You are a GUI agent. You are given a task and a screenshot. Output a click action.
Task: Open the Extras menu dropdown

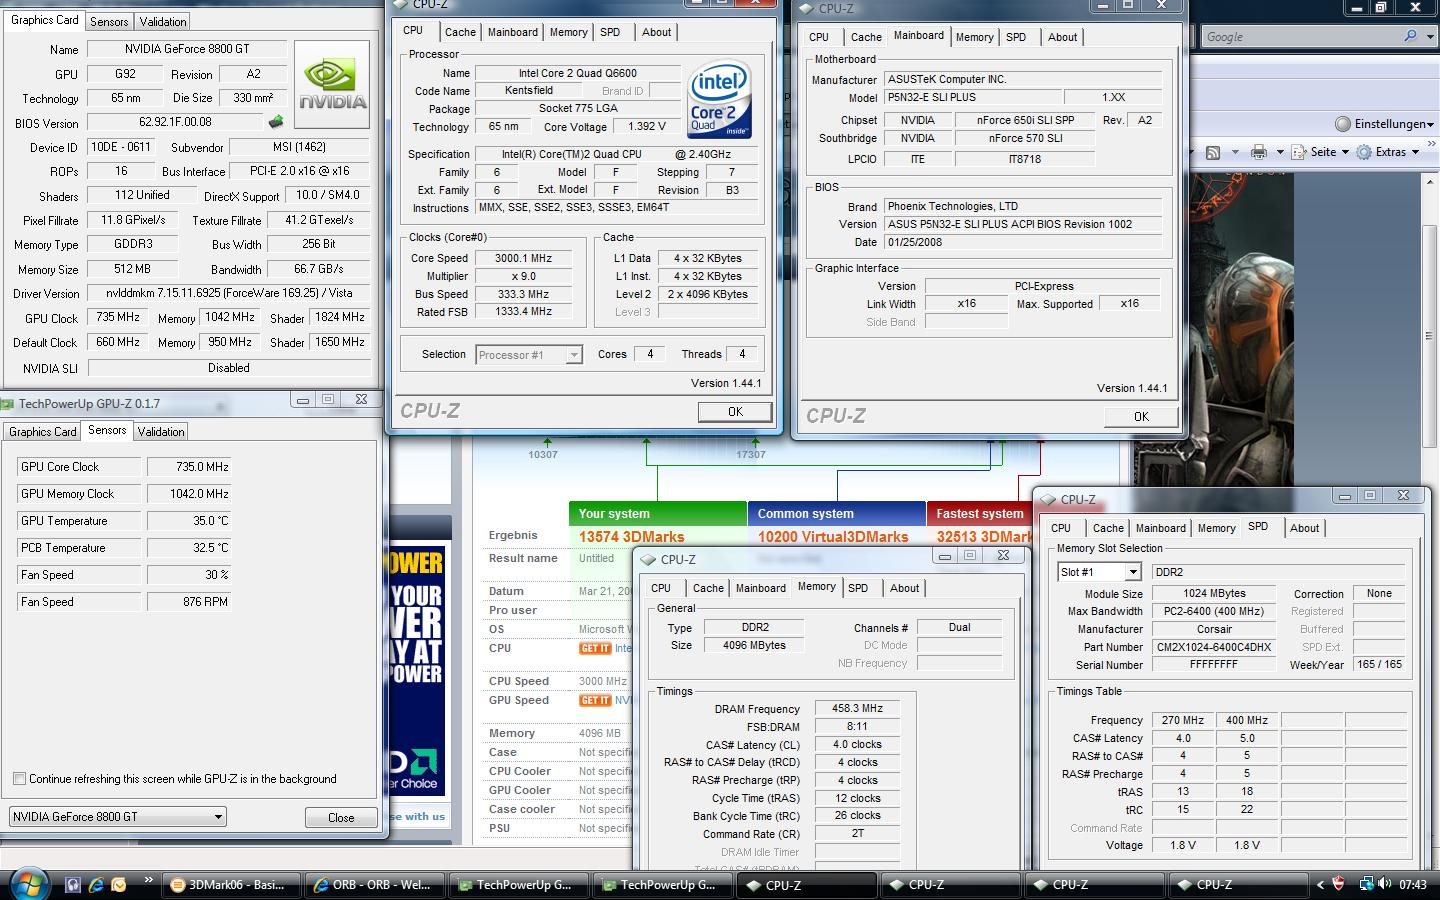[1389, 152]
